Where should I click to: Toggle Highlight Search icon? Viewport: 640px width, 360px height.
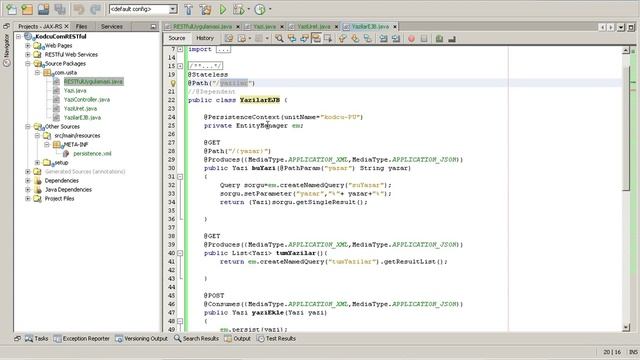point(316,38)
